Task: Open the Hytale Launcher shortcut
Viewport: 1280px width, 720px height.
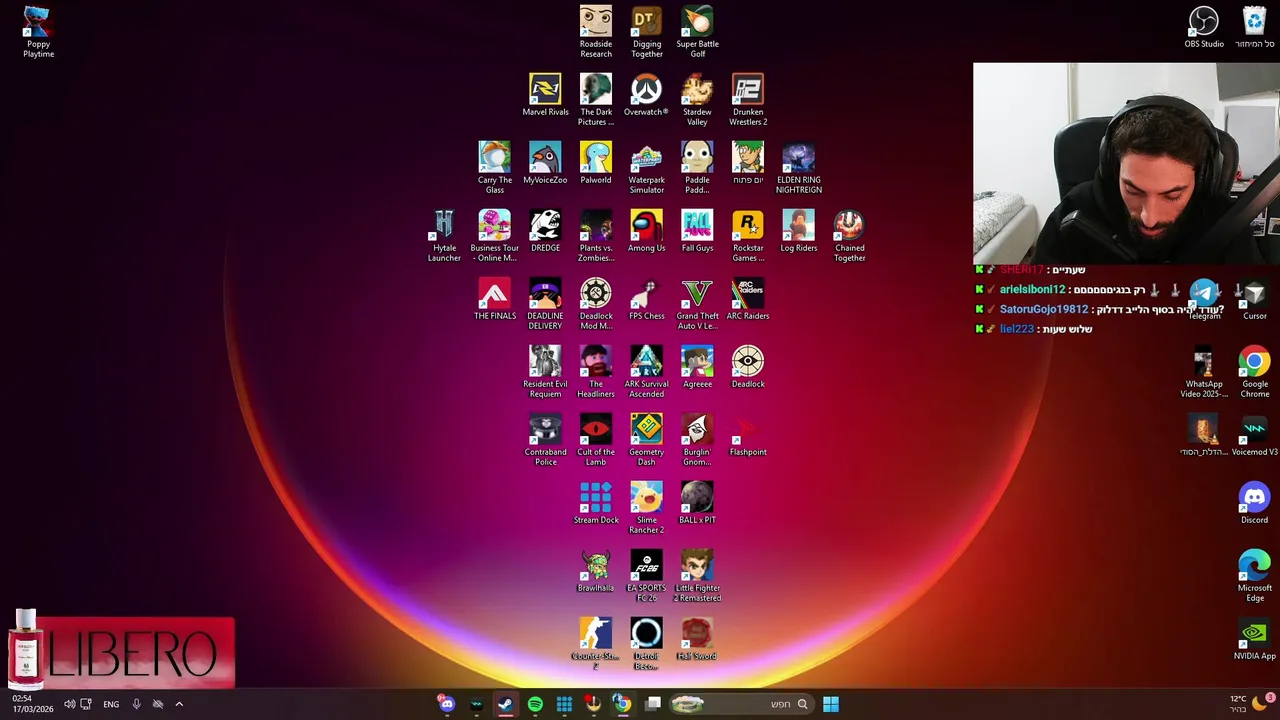Action: (444, 236)
